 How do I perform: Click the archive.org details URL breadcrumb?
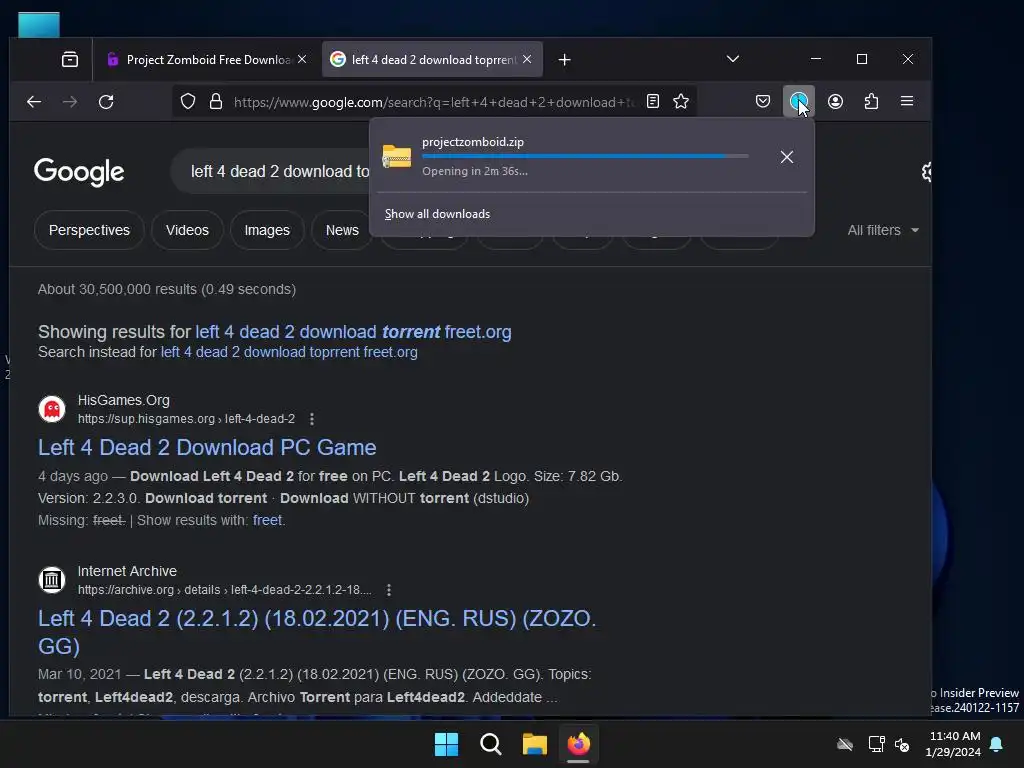point(225,590)
